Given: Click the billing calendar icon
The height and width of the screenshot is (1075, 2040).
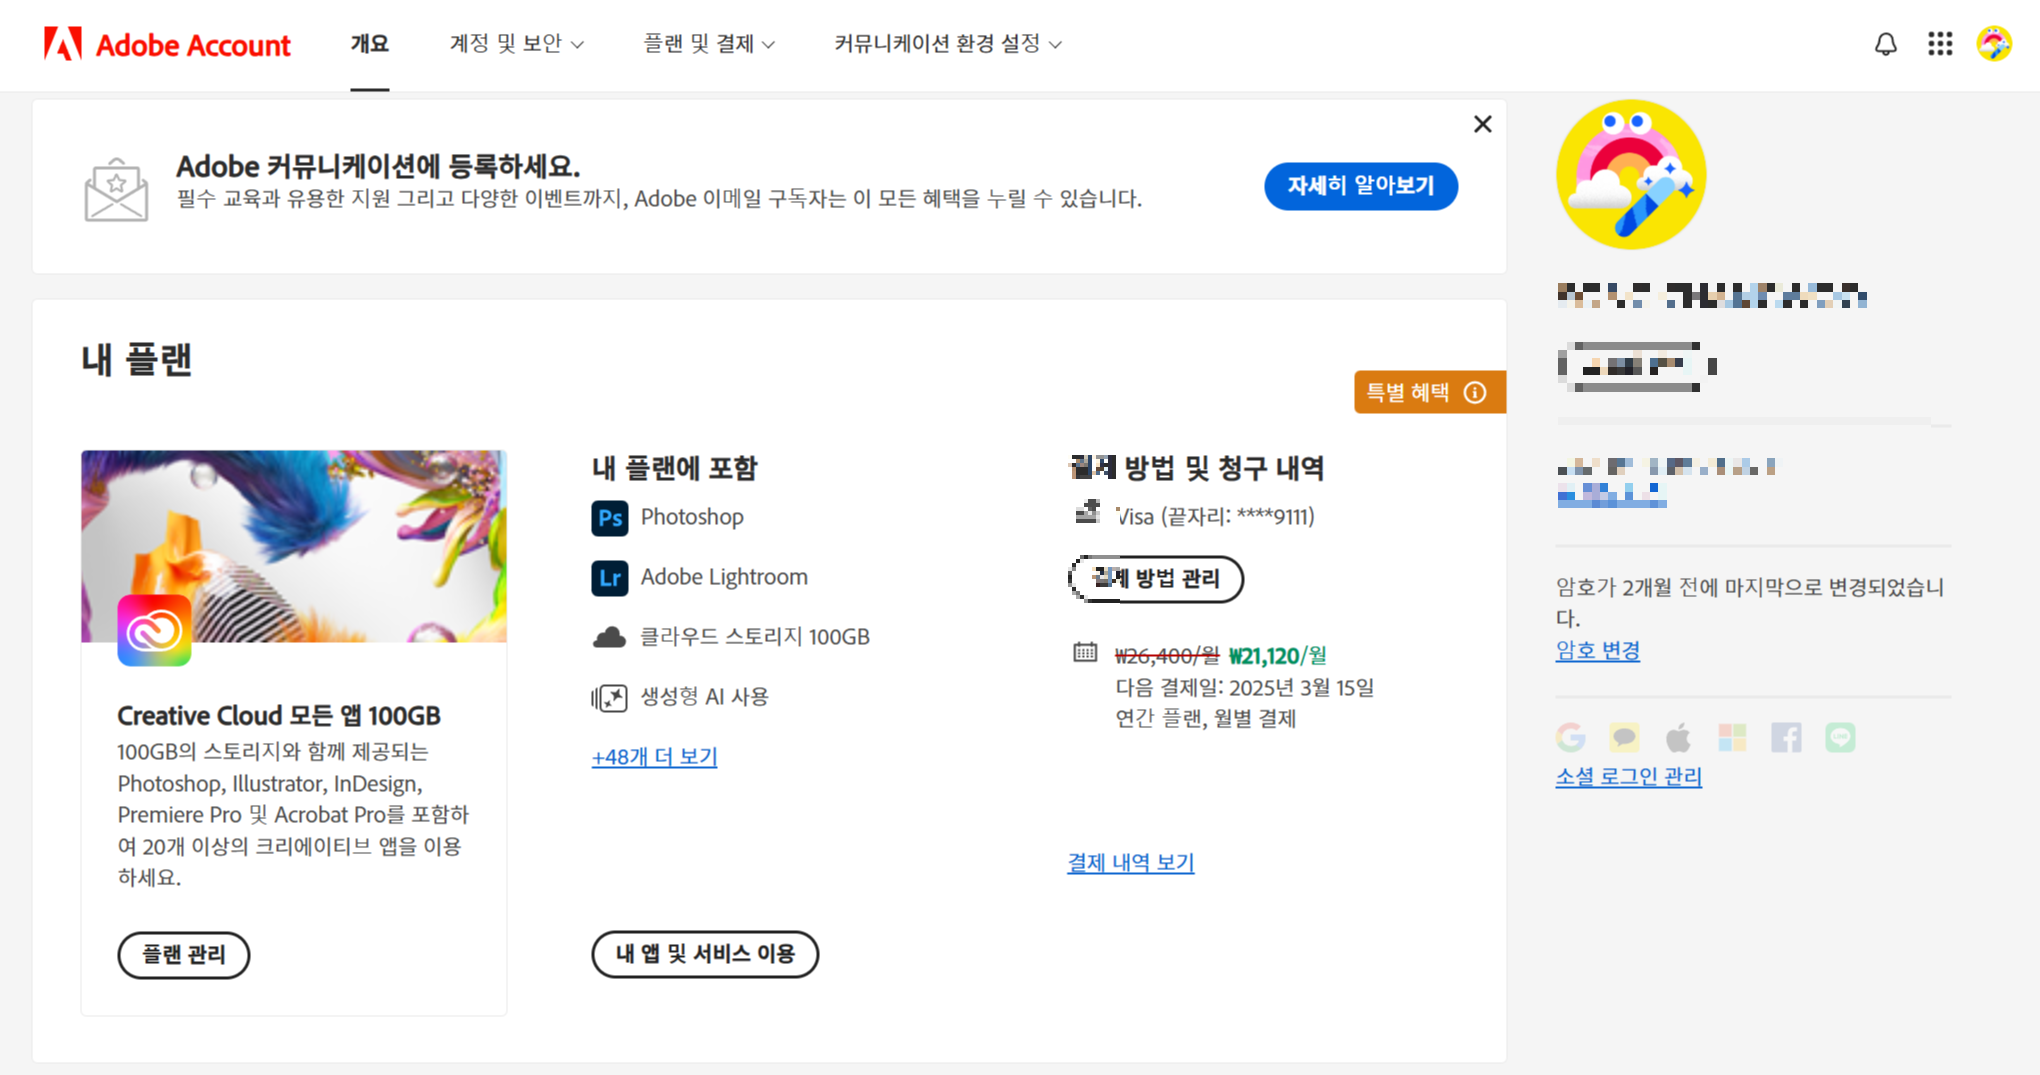Looking at the screenshot, I should tap(1085, 652).
